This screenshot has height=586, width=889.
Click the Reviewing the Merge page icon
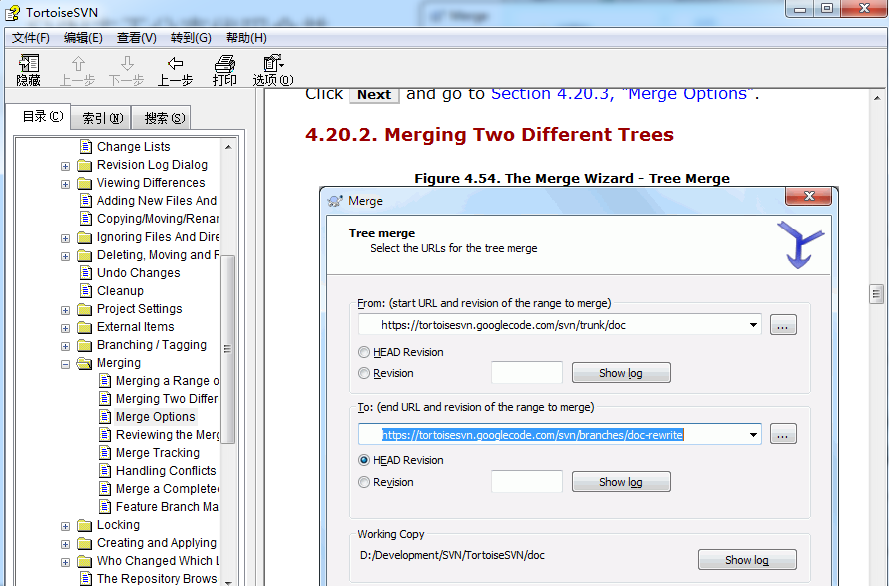pos(105,435)
